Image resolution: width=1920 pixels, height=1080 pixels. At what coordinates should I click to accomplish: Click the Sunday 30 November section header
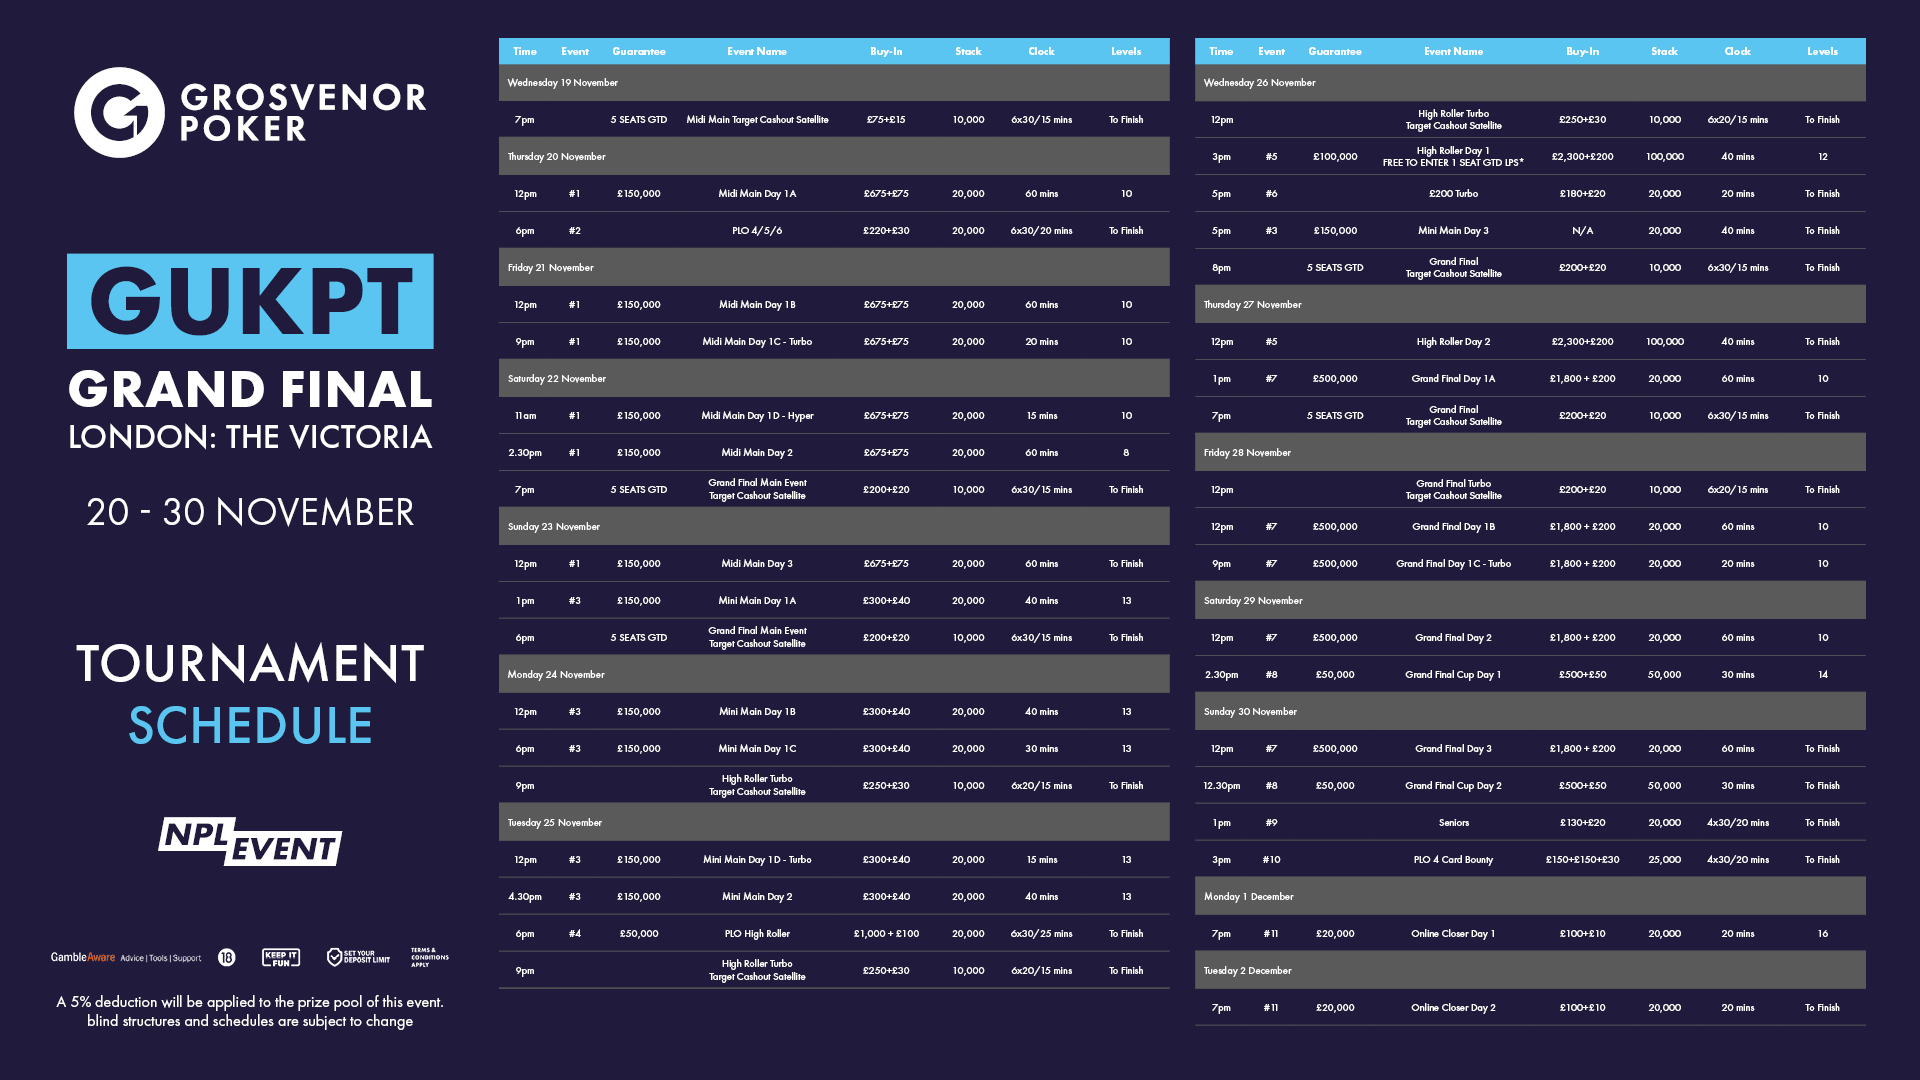(1250, 712)
